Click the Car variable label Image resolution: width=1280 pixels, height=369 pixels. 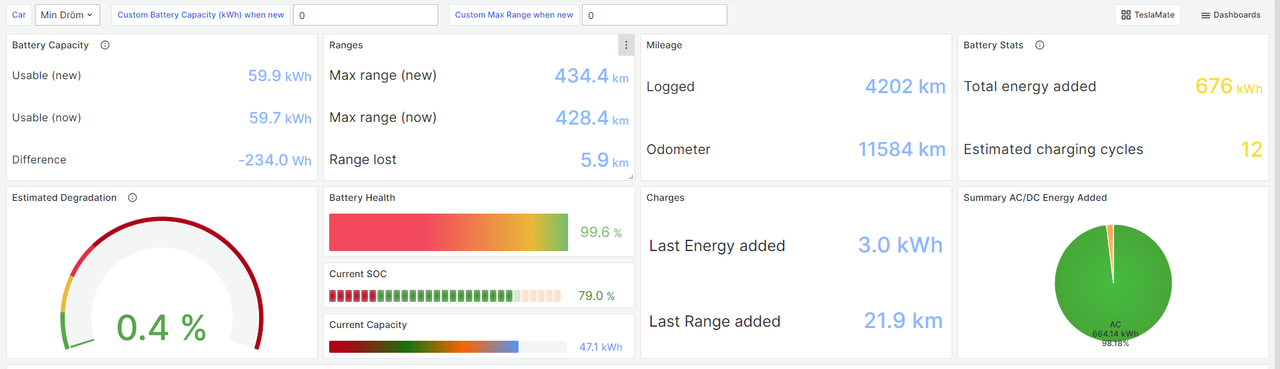click(19, 15)
